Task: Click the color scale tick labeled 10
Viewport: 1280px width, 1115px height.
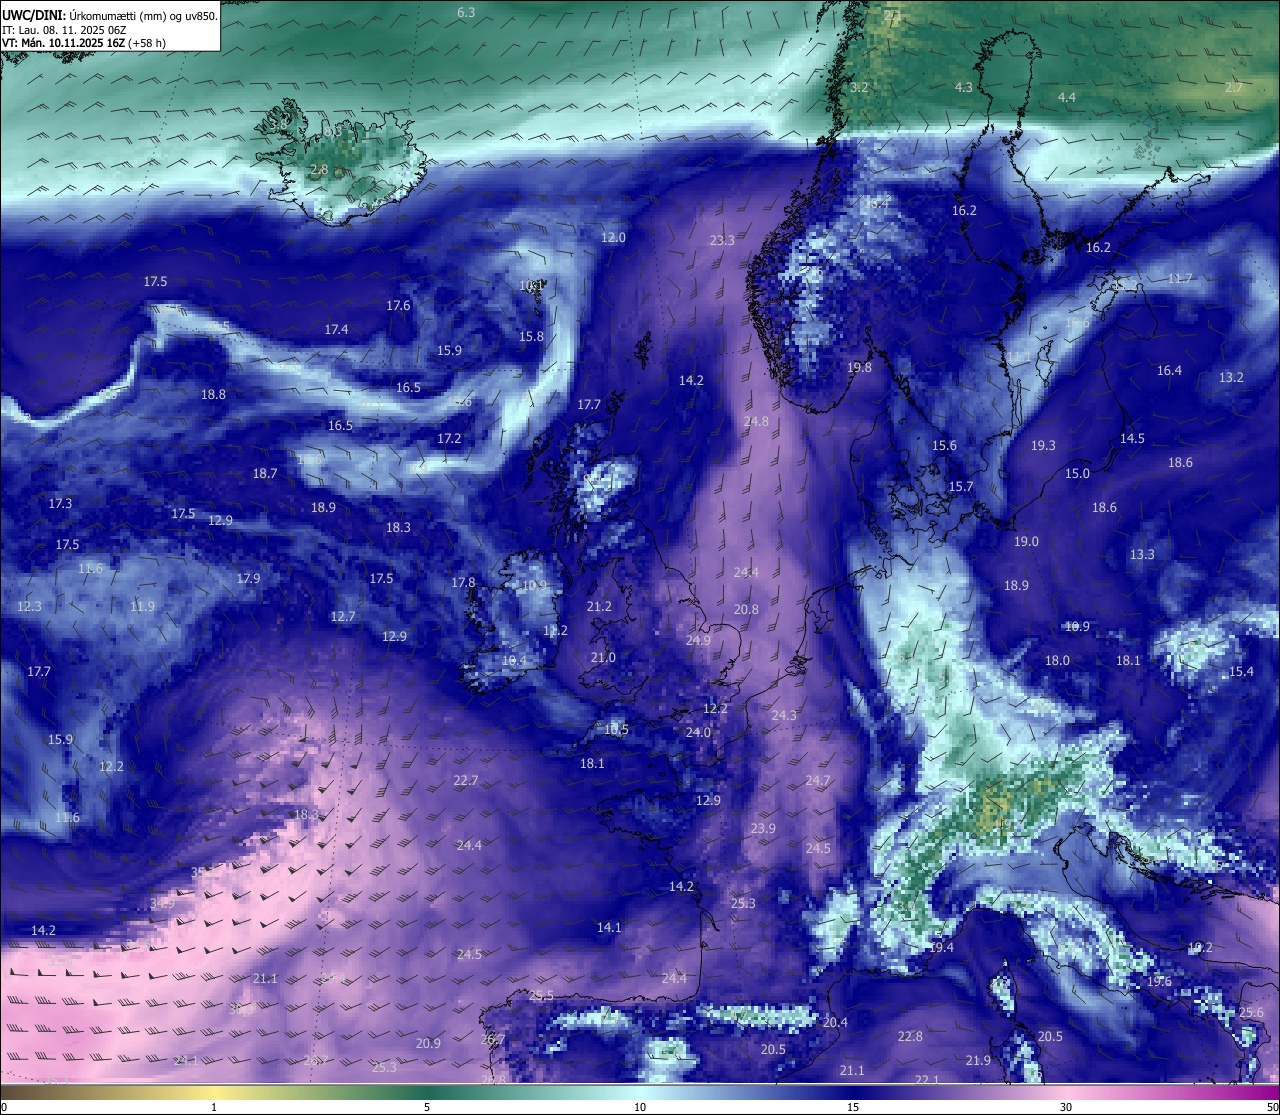Action: coord(640,1107)
